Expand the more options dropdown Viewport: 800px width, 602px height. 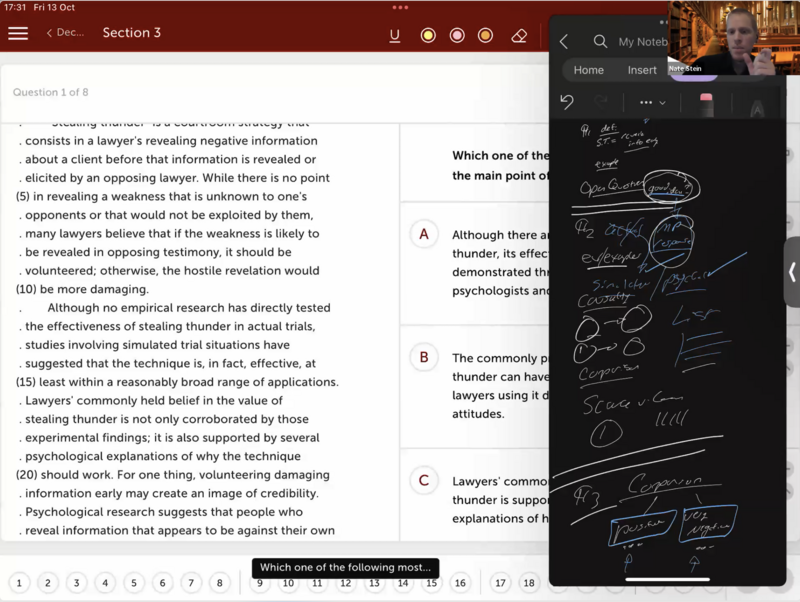(x=652, y=102)
